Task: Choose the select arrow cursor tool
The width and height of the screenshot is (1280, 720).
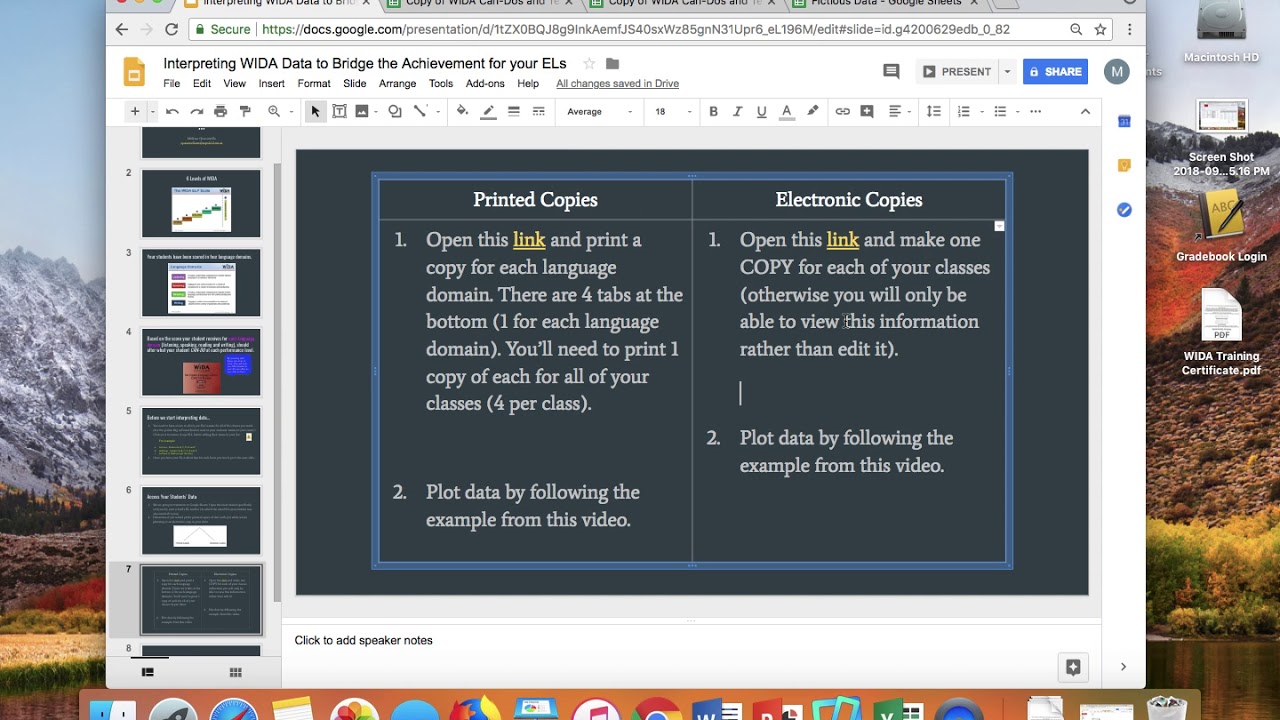Action: click(x=315, y=111)
